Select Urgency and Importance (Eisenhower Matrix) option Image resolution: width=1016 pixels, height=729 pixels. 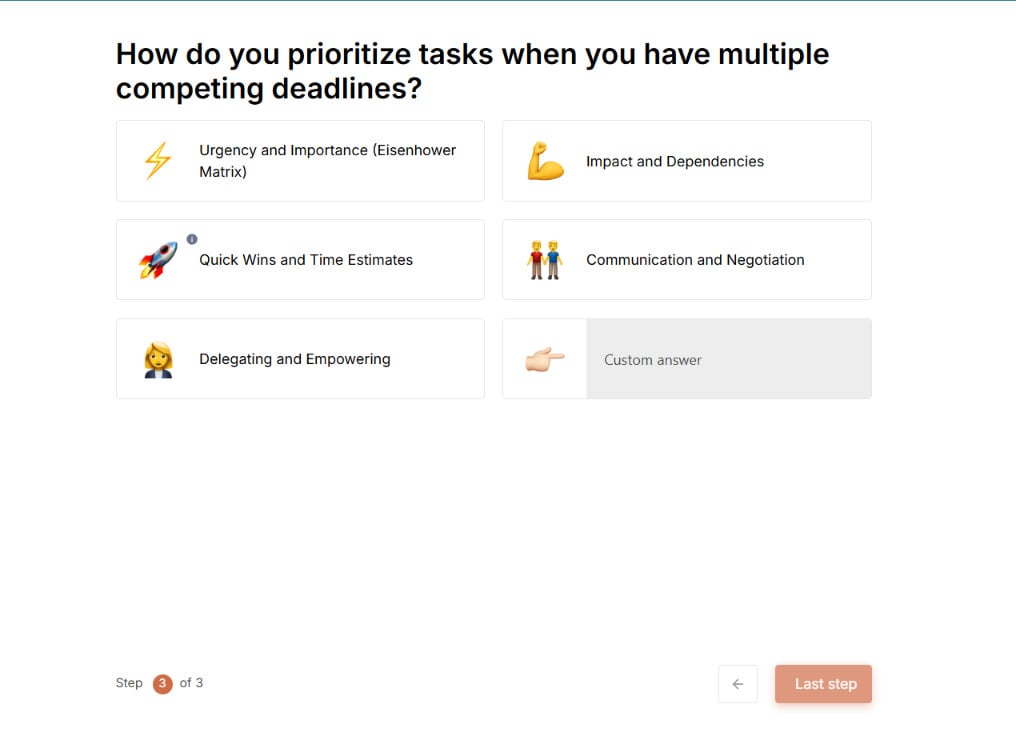coord(300,161)
